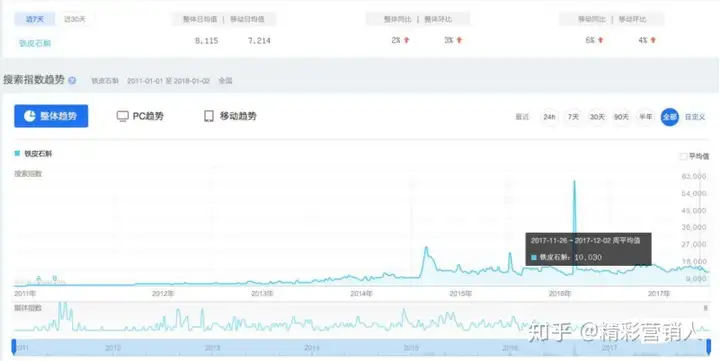Open the help icon beside 搜索指数趋势
The width and height of the screenshot is (720, 361).
[72, 80]
